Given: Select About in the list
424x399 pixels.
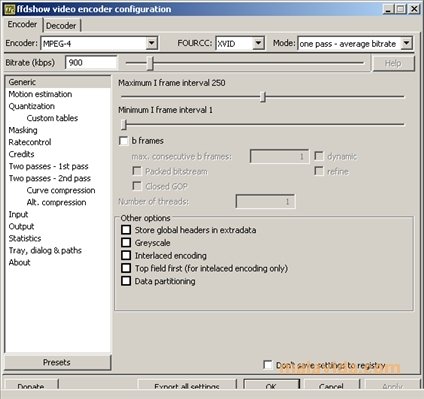Looking at the screenshot, I should pyautogui.click(x=58, y=262).
